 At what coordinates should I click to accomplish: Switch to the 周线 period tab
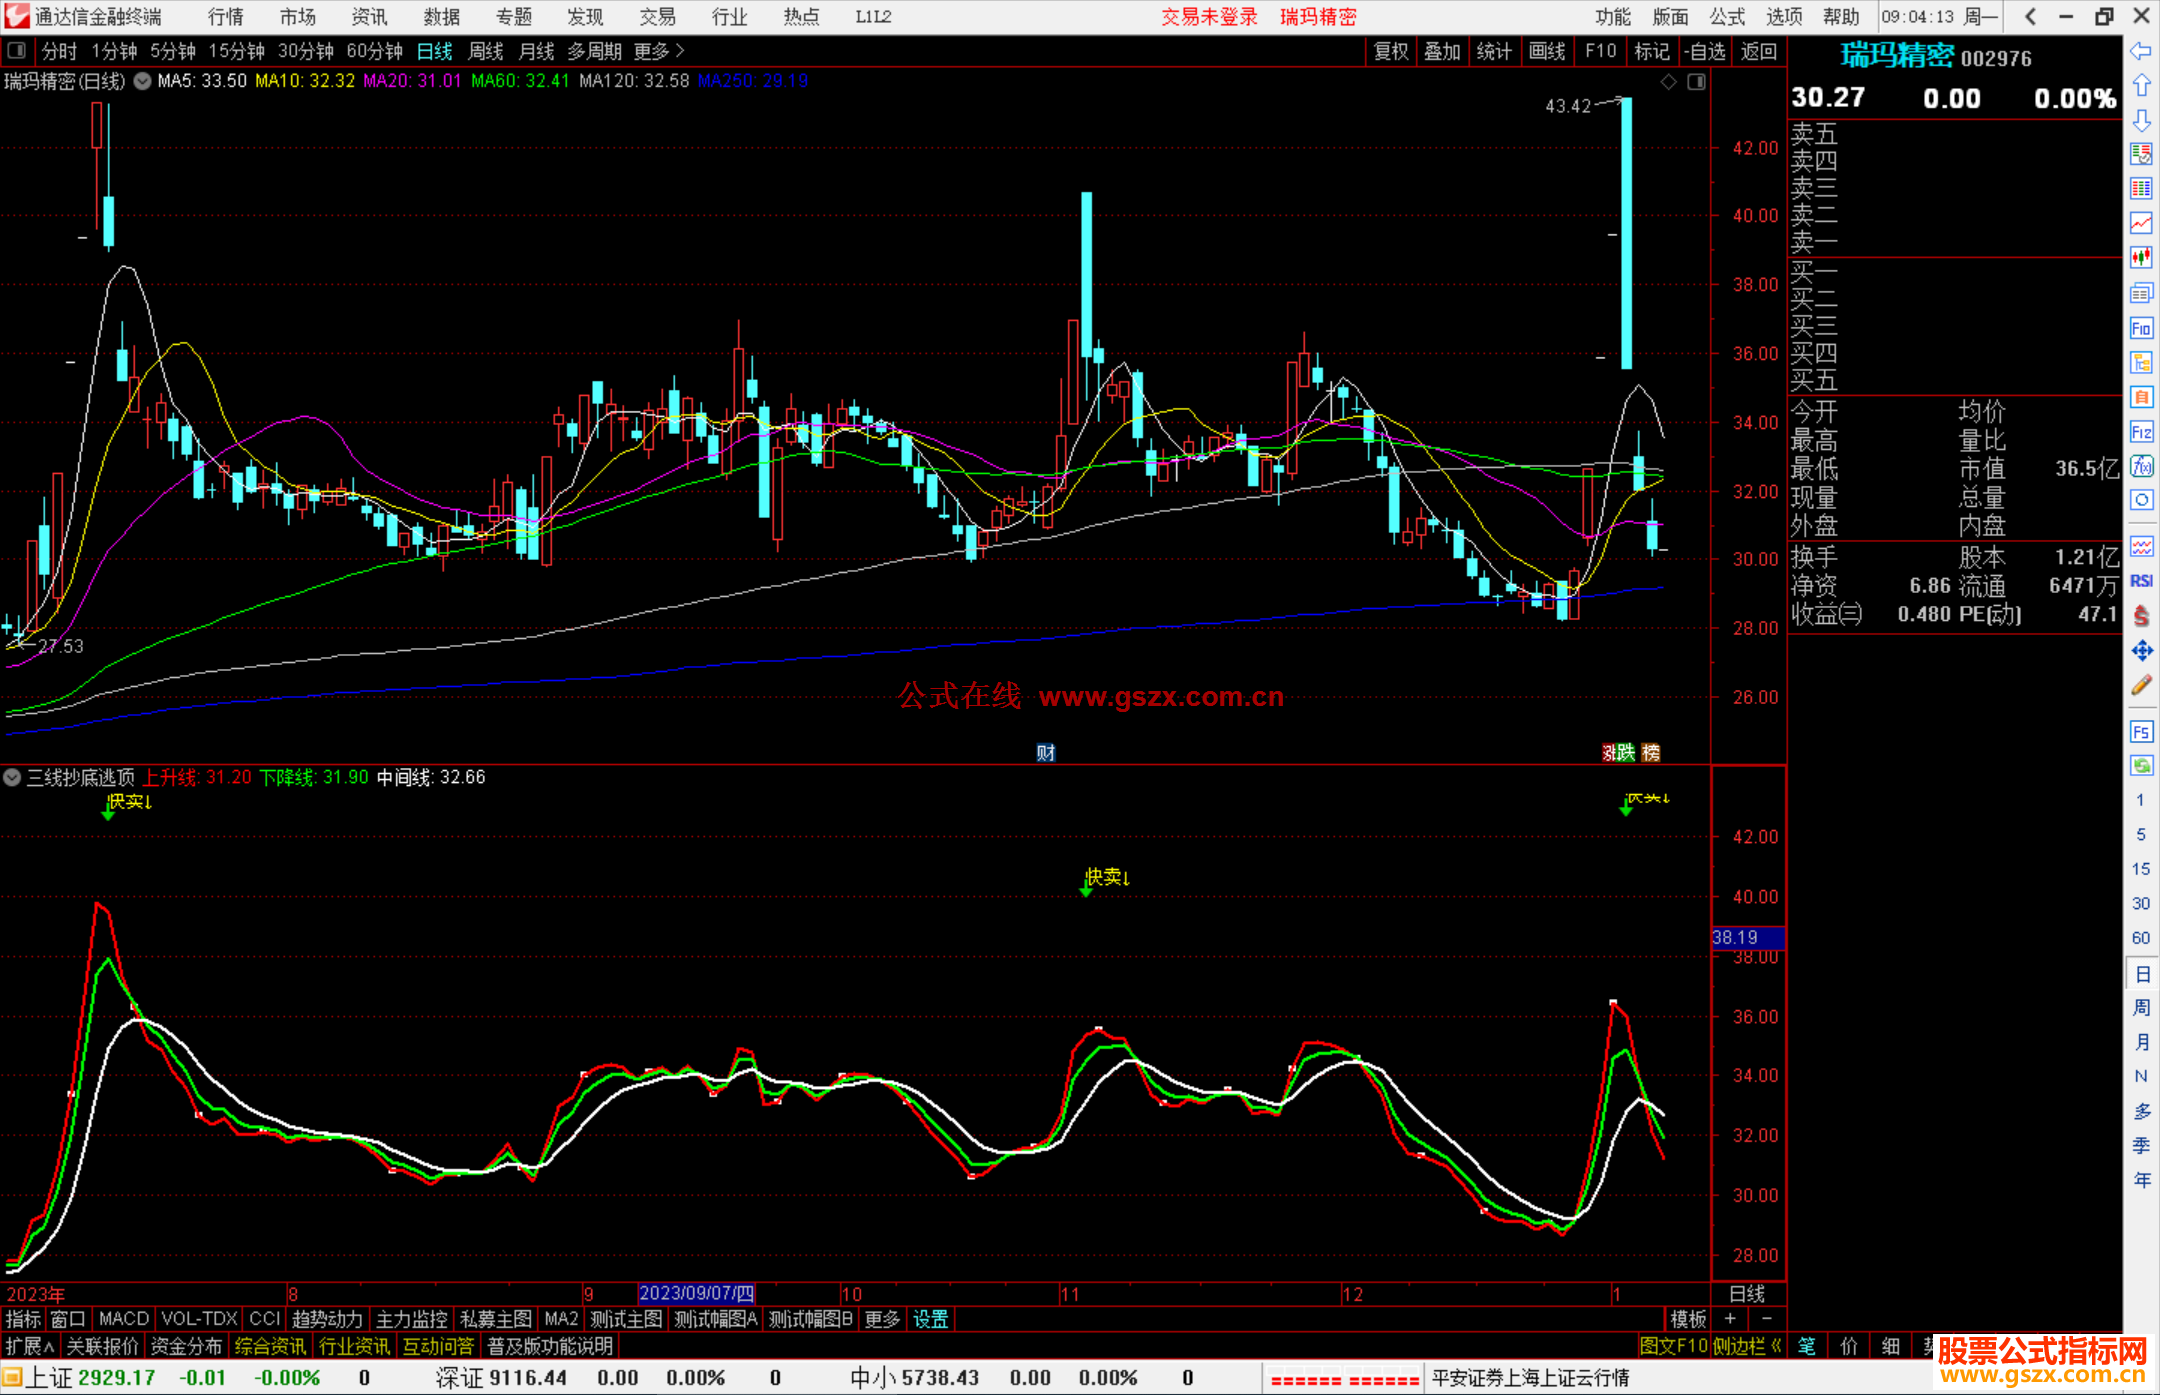486,51
